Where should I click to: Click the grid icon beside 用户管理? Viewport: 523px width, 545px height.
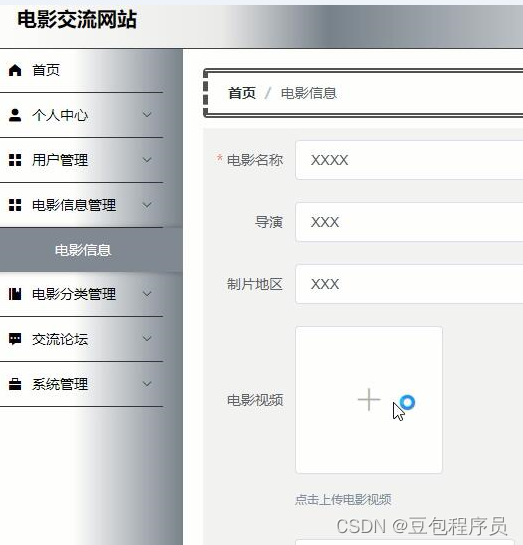pyautogui.click(x=15, y=160)
